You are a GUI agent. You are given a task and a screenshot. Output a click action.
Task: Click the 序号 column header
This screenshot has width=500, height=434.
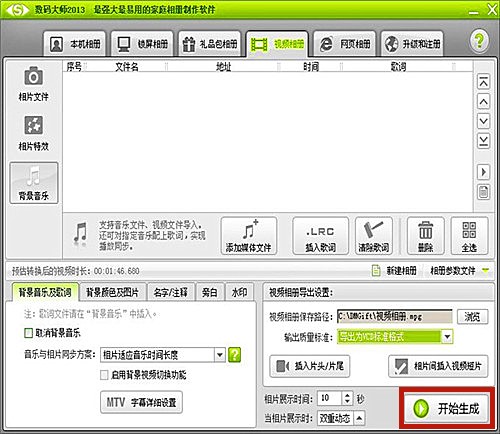click(74, 67)
